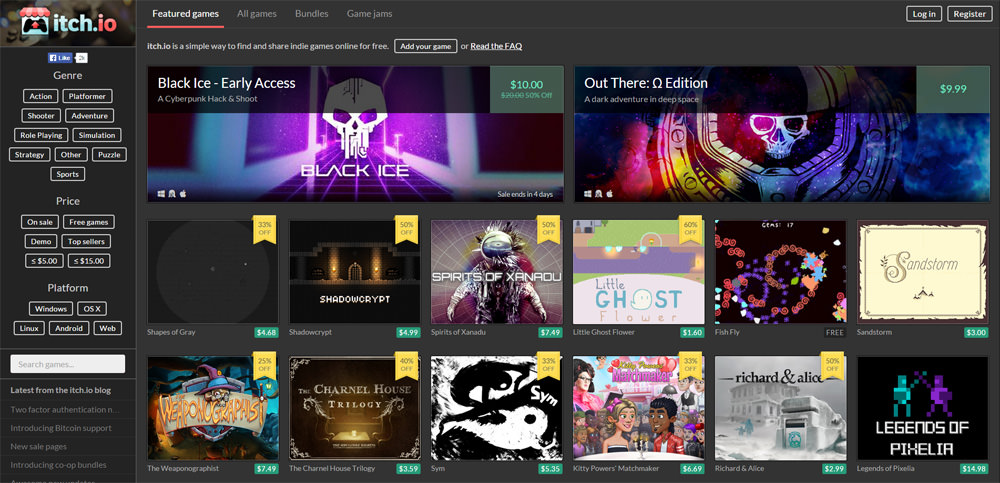Show Top sellers
Screen dimensions: 1000x483
86,241
